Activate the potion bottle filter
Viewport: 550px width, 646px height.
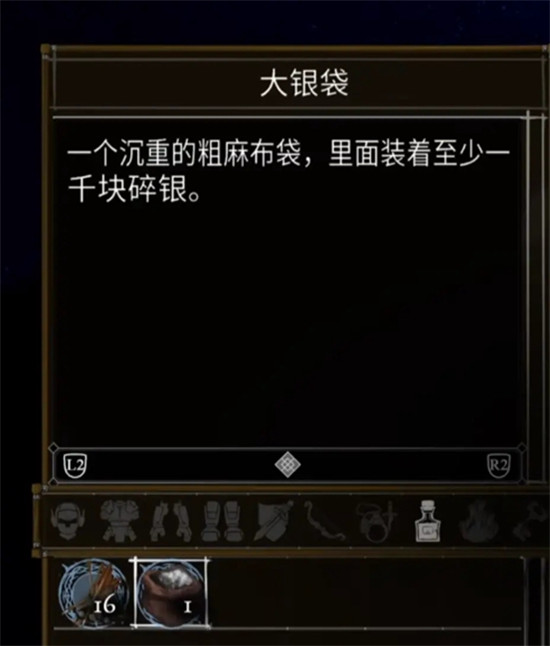[428, 521]
